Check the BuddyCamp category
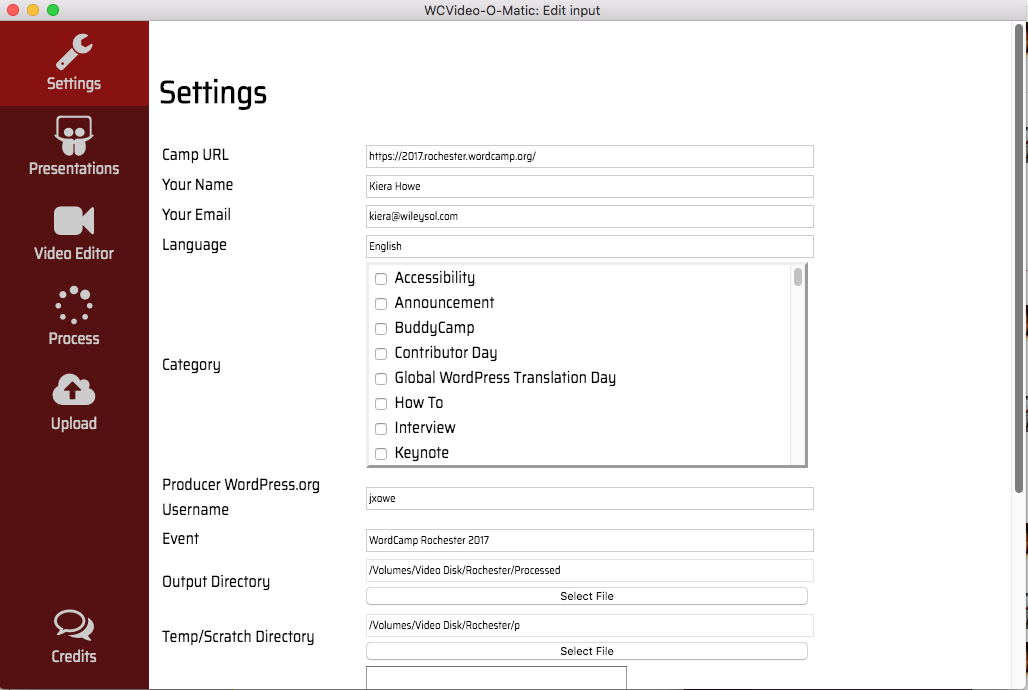 (381, 329)
